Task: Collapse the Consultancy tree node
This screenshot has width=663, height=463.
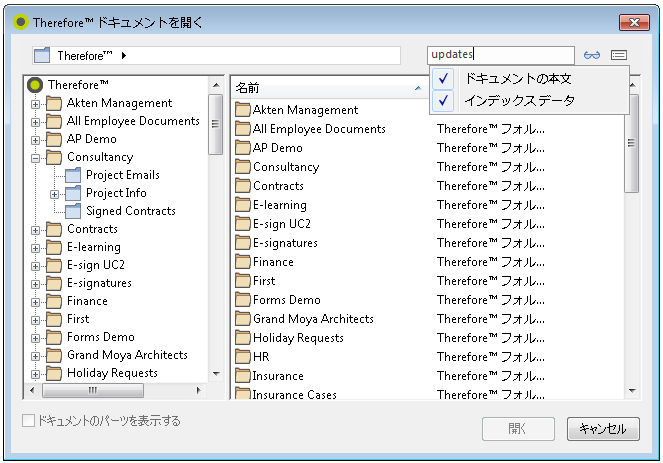Action: 36,159
